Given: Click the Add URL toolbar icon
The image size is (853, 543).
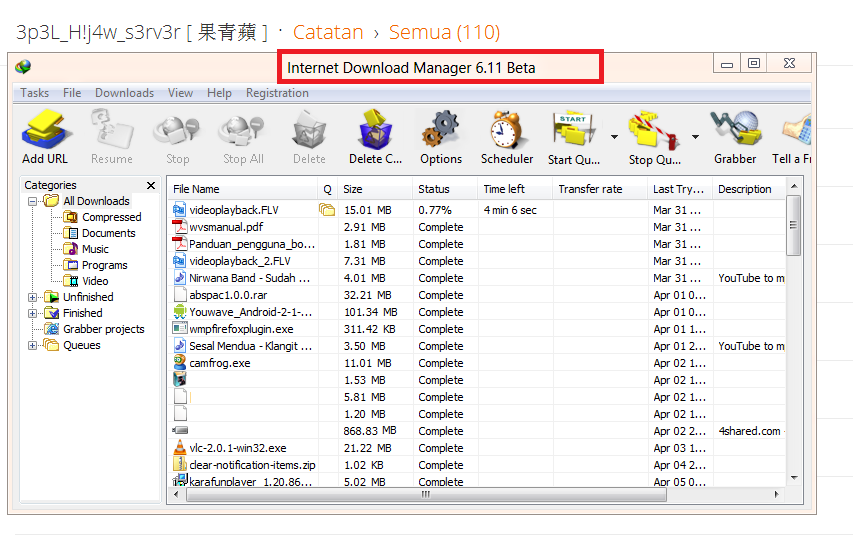Looking at the screenshot, I should pos(45,129).
